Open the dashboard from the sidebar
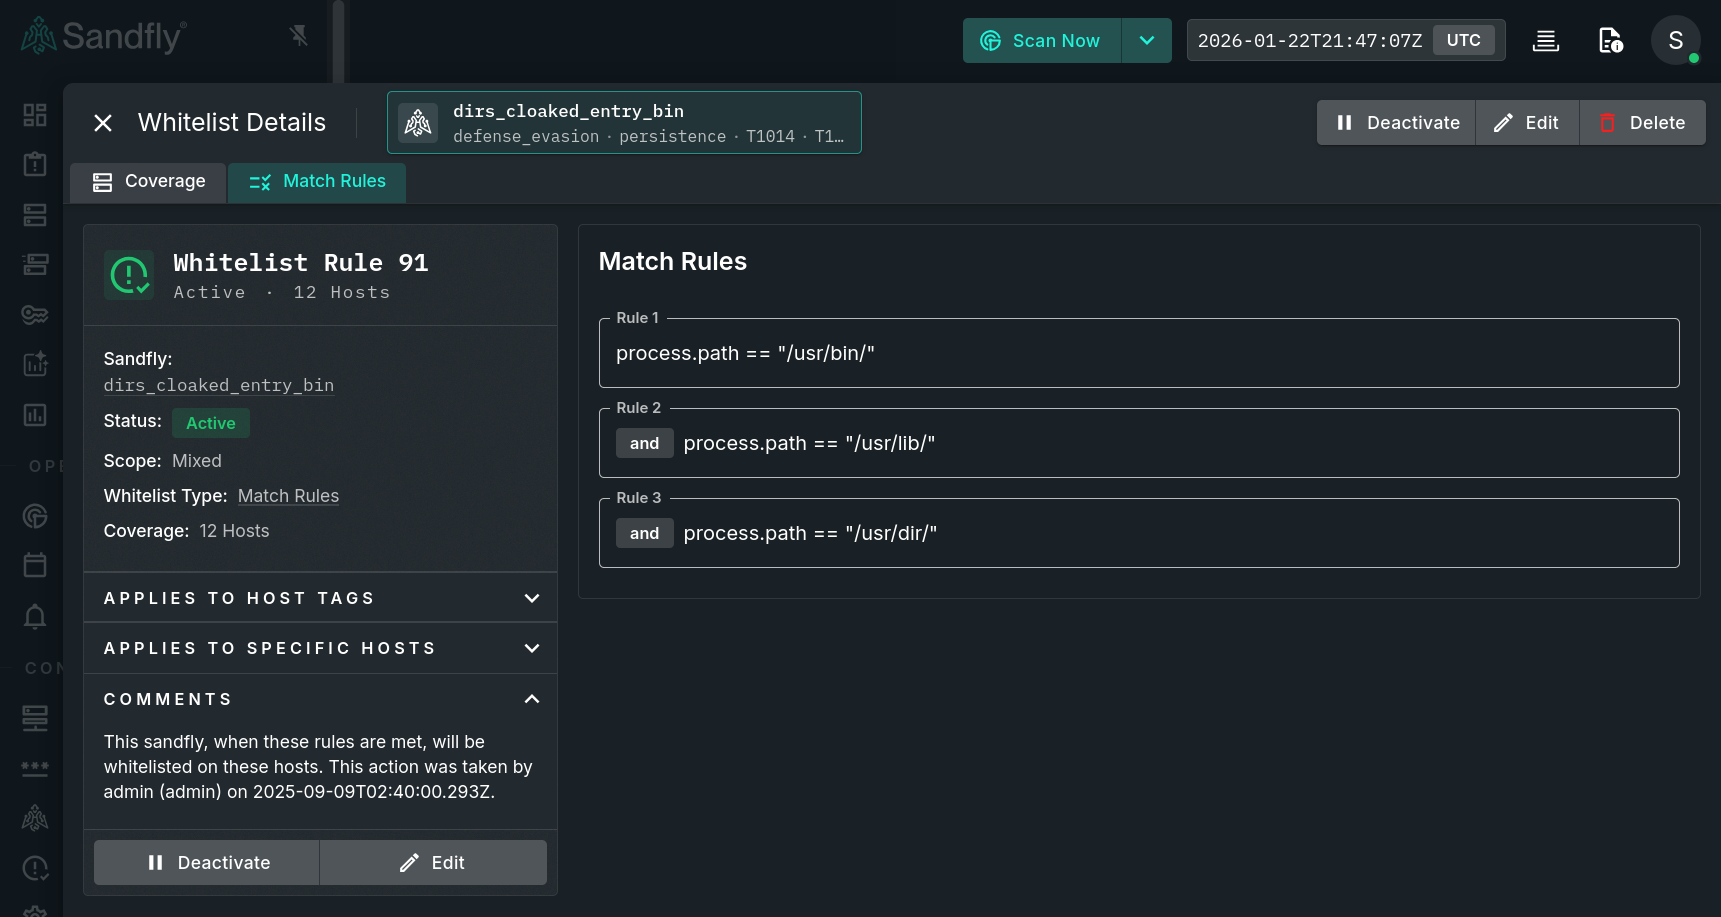 pos(34,114)
